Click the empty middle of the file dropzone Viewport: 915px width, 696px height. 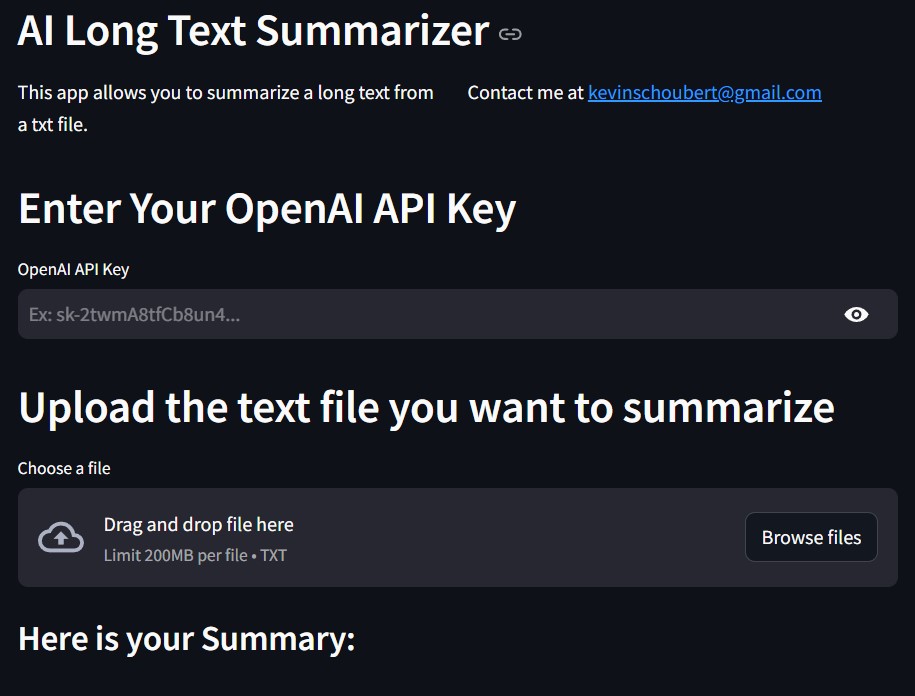[520, 538]
